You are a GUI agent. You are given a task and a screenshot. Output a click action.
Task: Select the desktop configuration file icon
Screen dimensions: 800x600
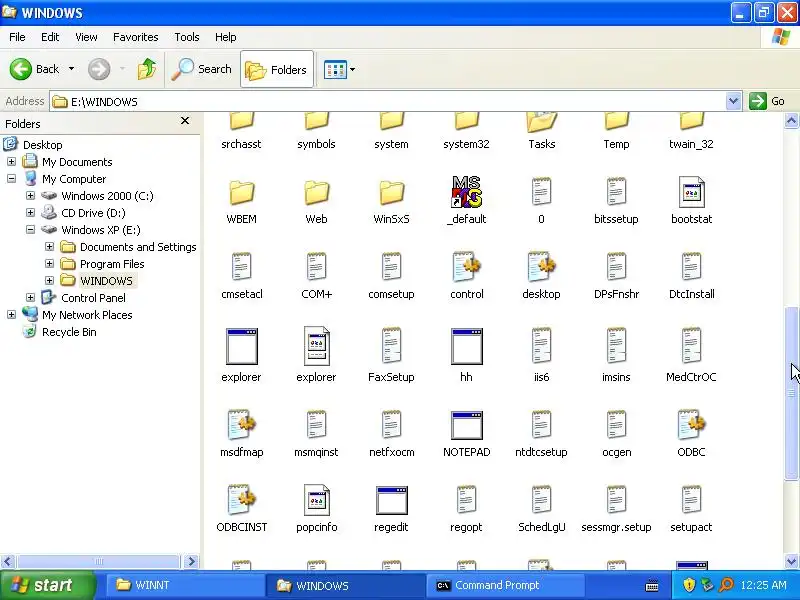coord(541,266)
